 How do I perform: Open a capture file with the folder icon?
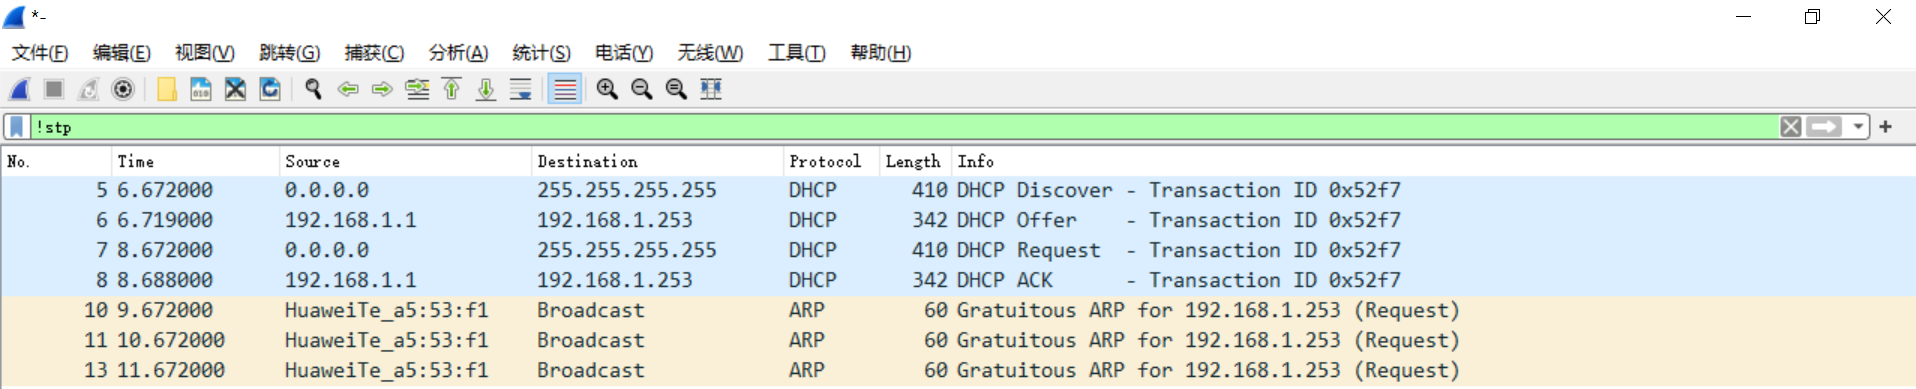coord(167,89)
